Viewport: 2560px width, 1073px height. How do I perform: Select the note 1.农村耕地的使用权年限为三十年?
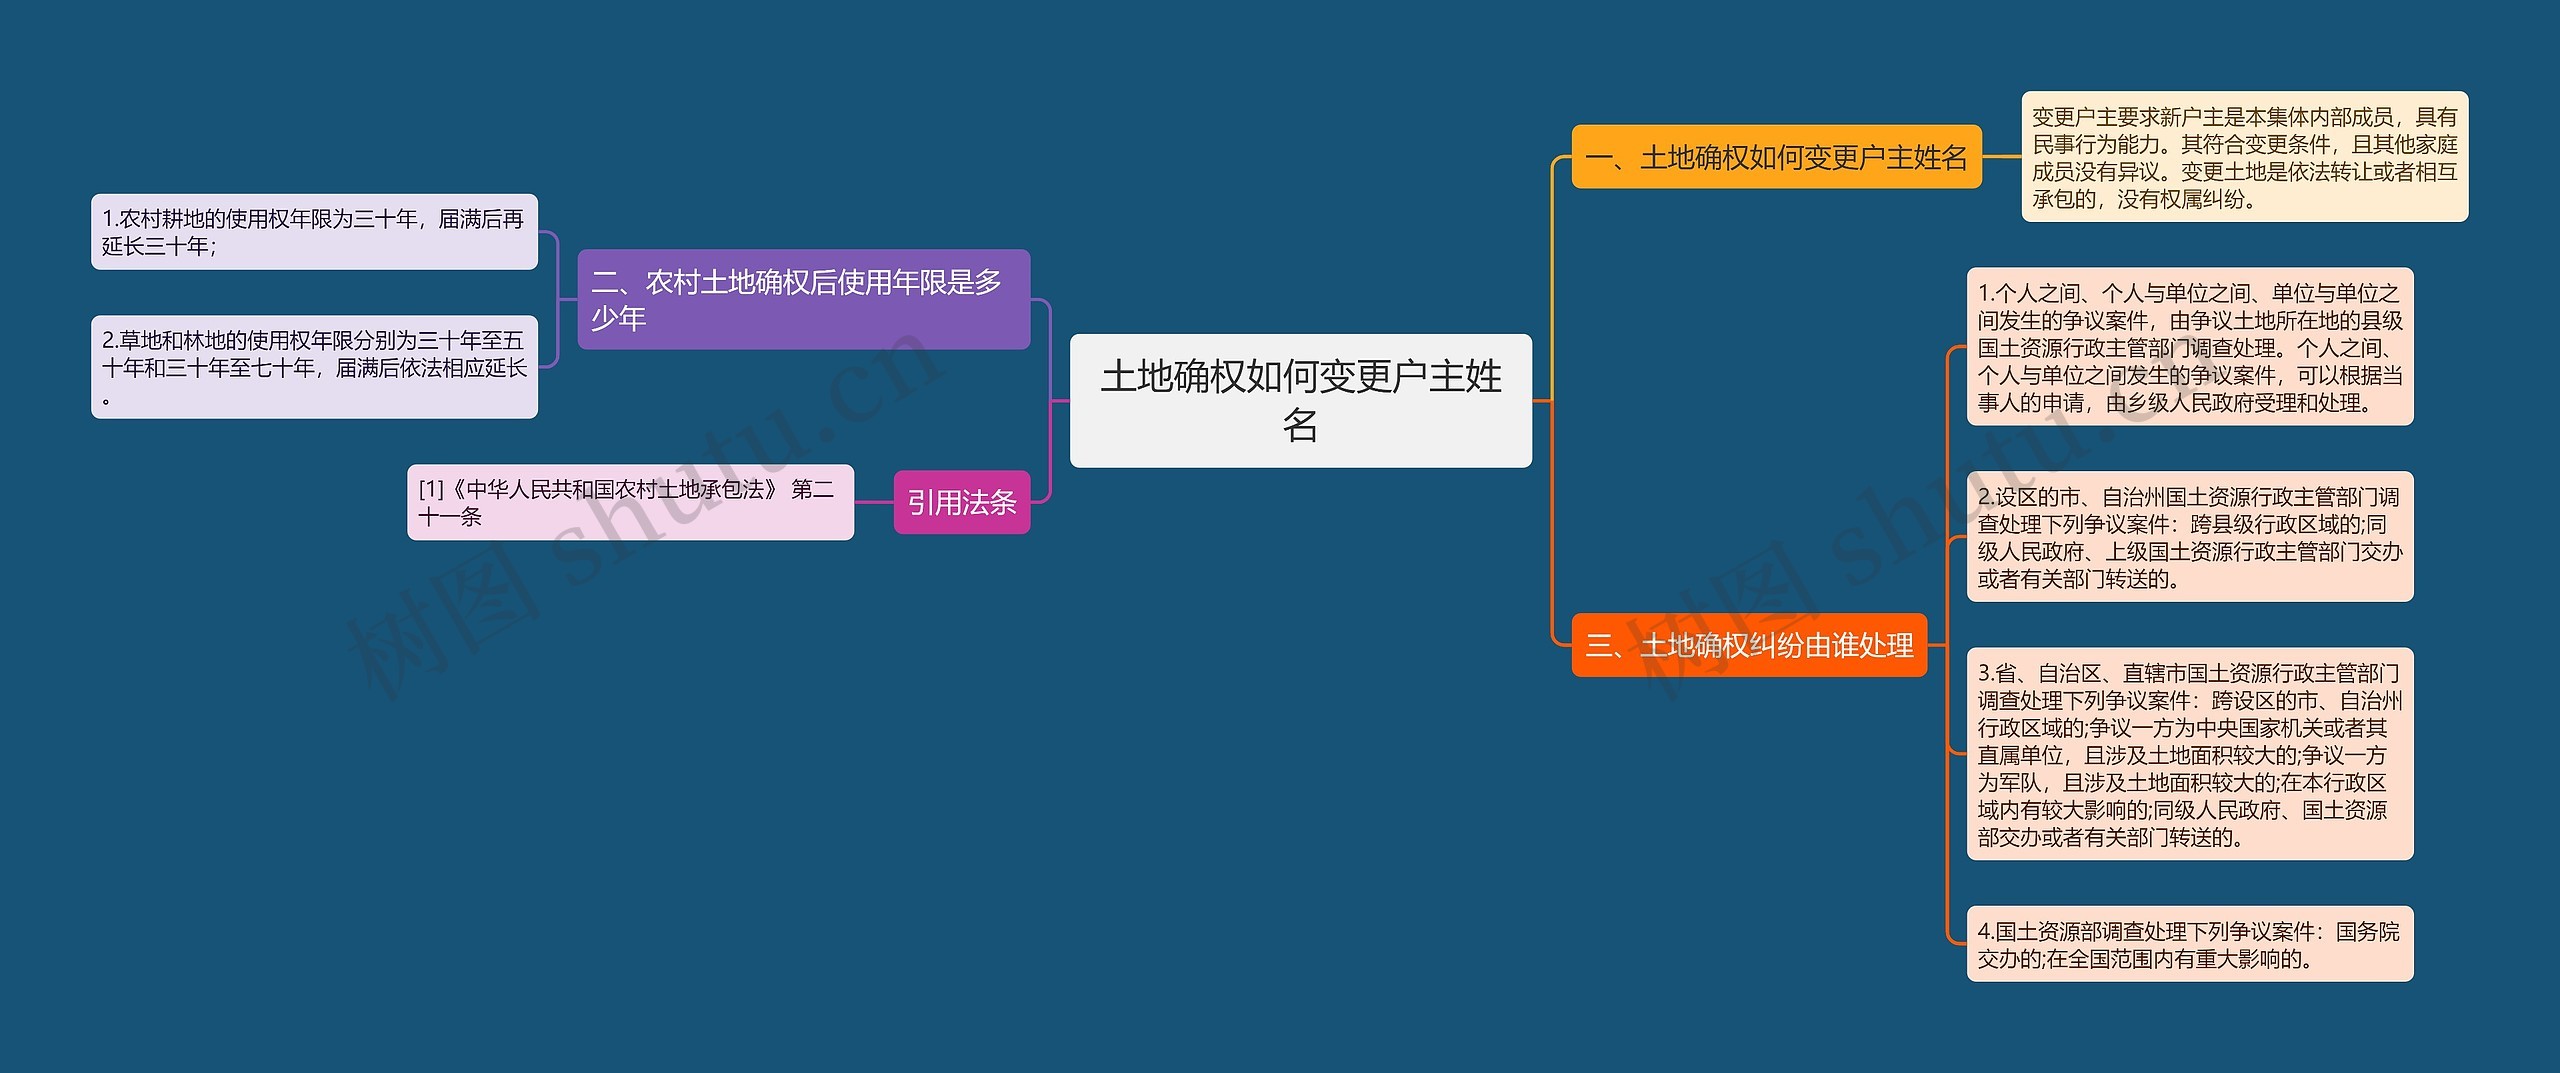click(x=314, y=232)
